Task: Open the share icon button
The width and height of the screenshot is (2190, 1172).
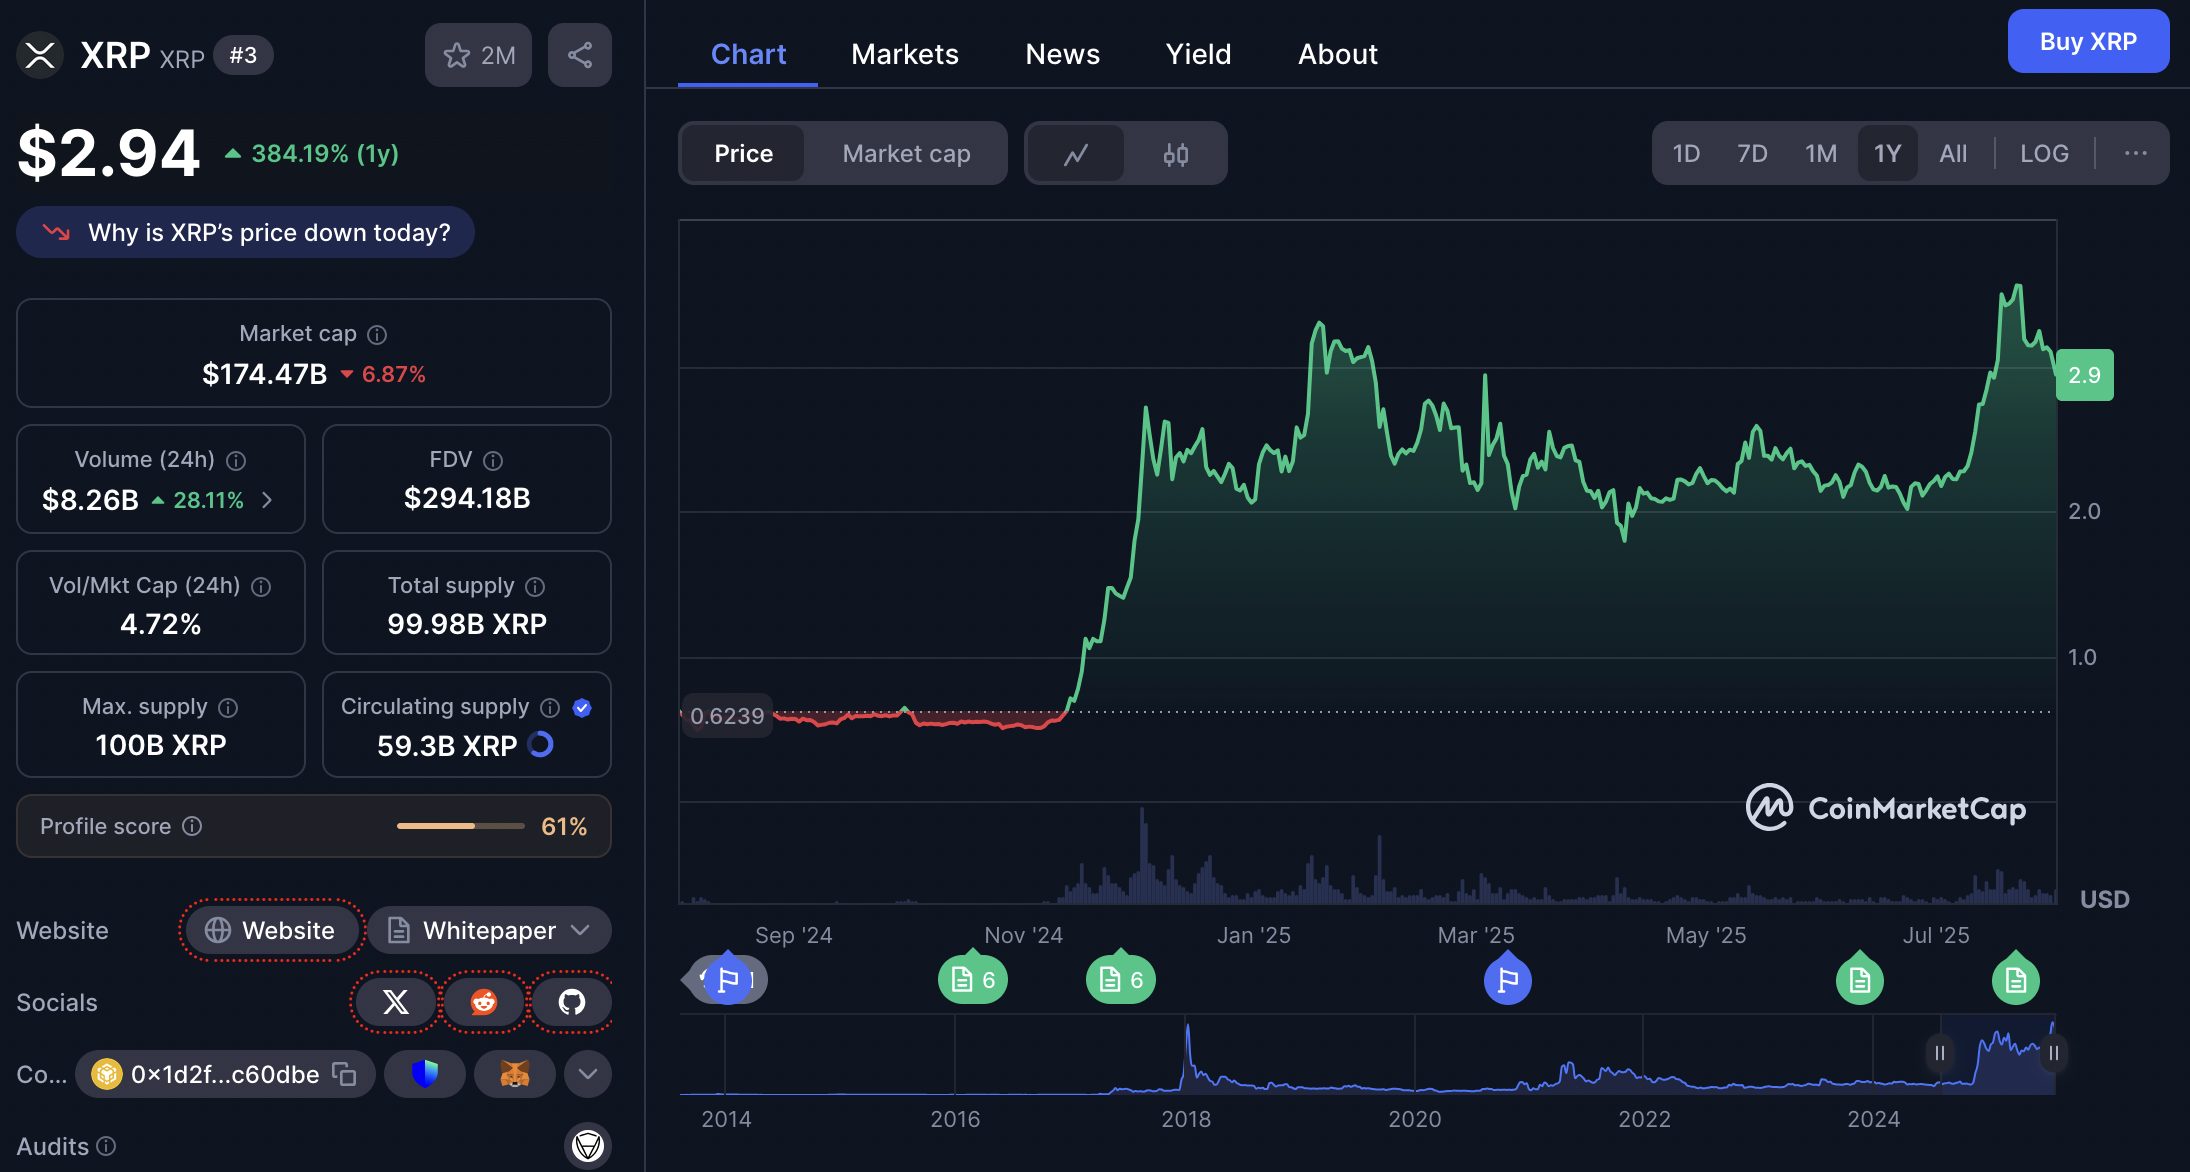Action: [580, 55]
